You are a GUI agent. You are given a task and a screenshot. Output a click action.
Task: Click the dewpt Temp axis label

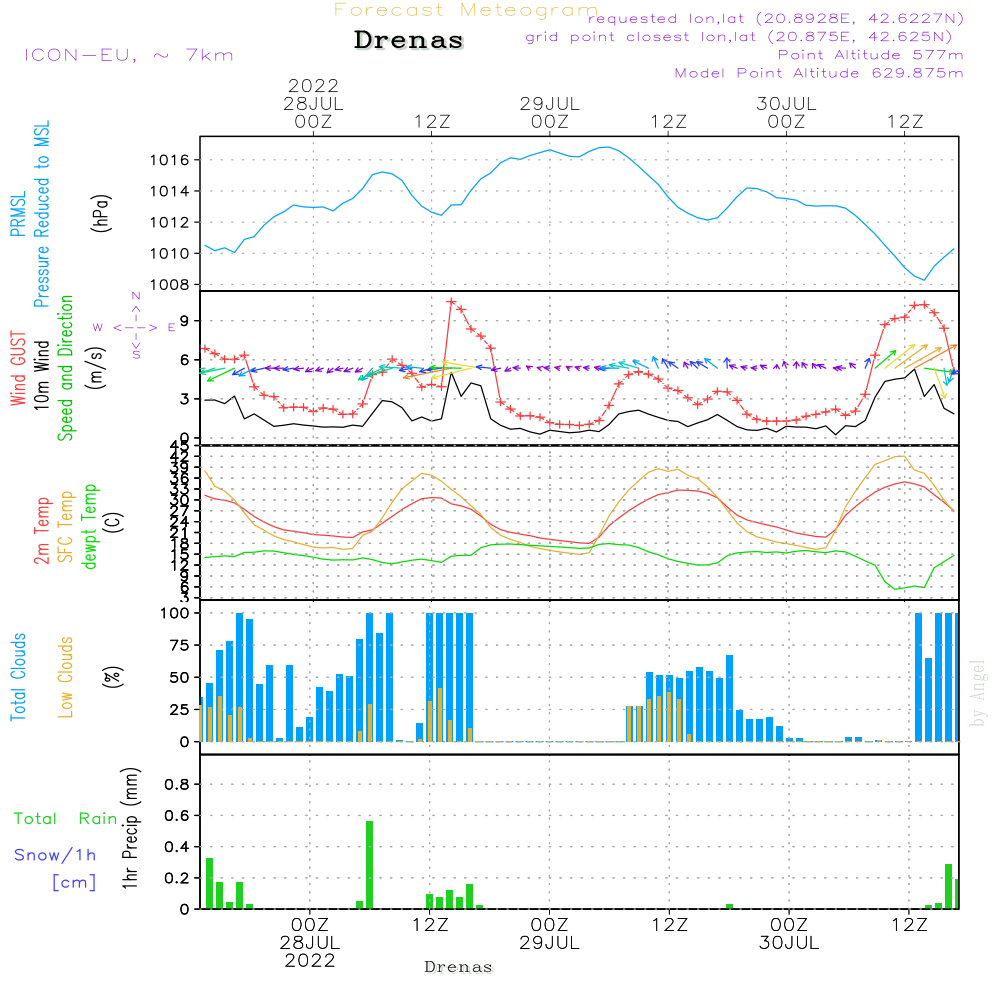coord(90,527)
